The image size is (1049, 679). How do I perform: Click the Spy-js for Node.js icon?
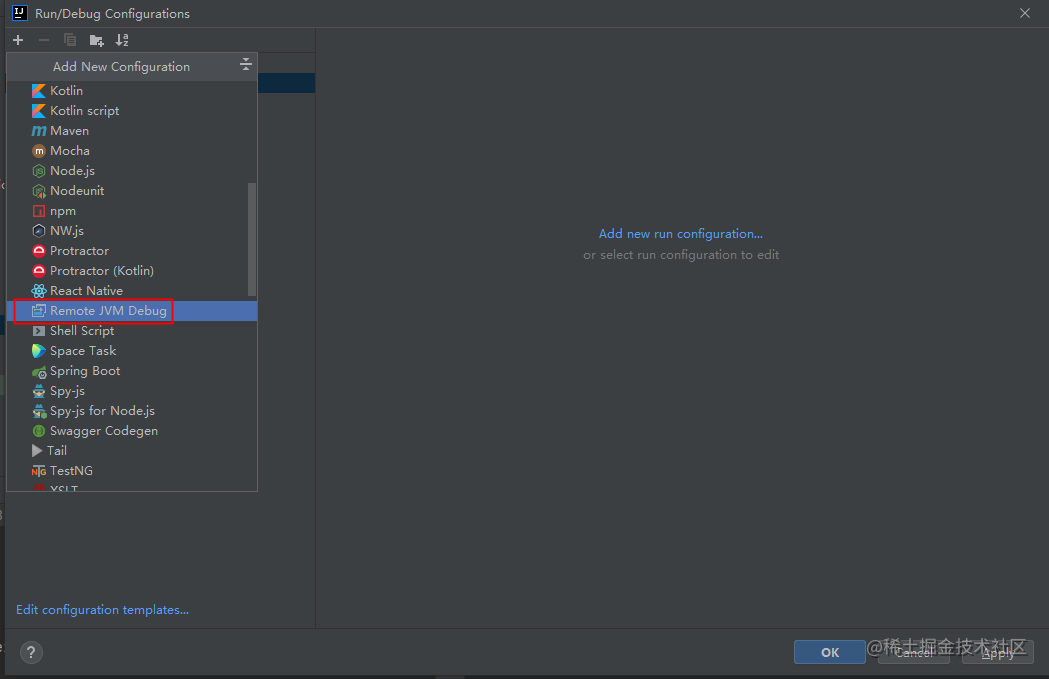coord(39,411)
